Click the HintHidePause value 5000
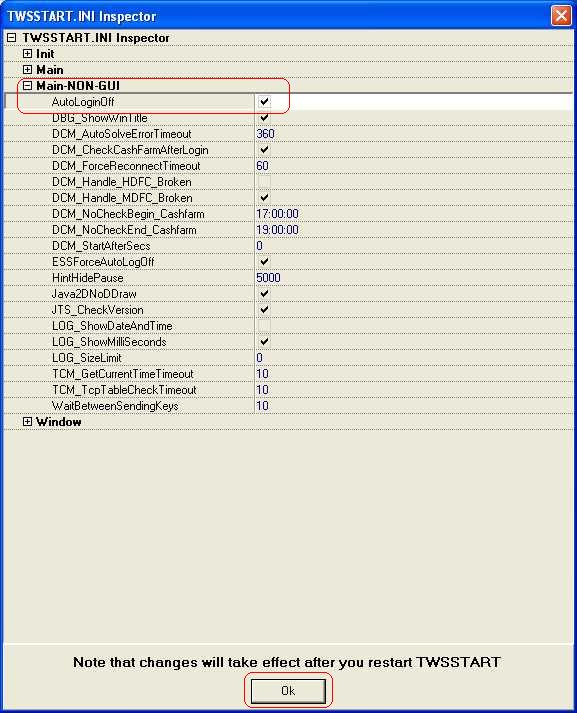The height and width of the screenshot is (713, 577). point(268,278)
